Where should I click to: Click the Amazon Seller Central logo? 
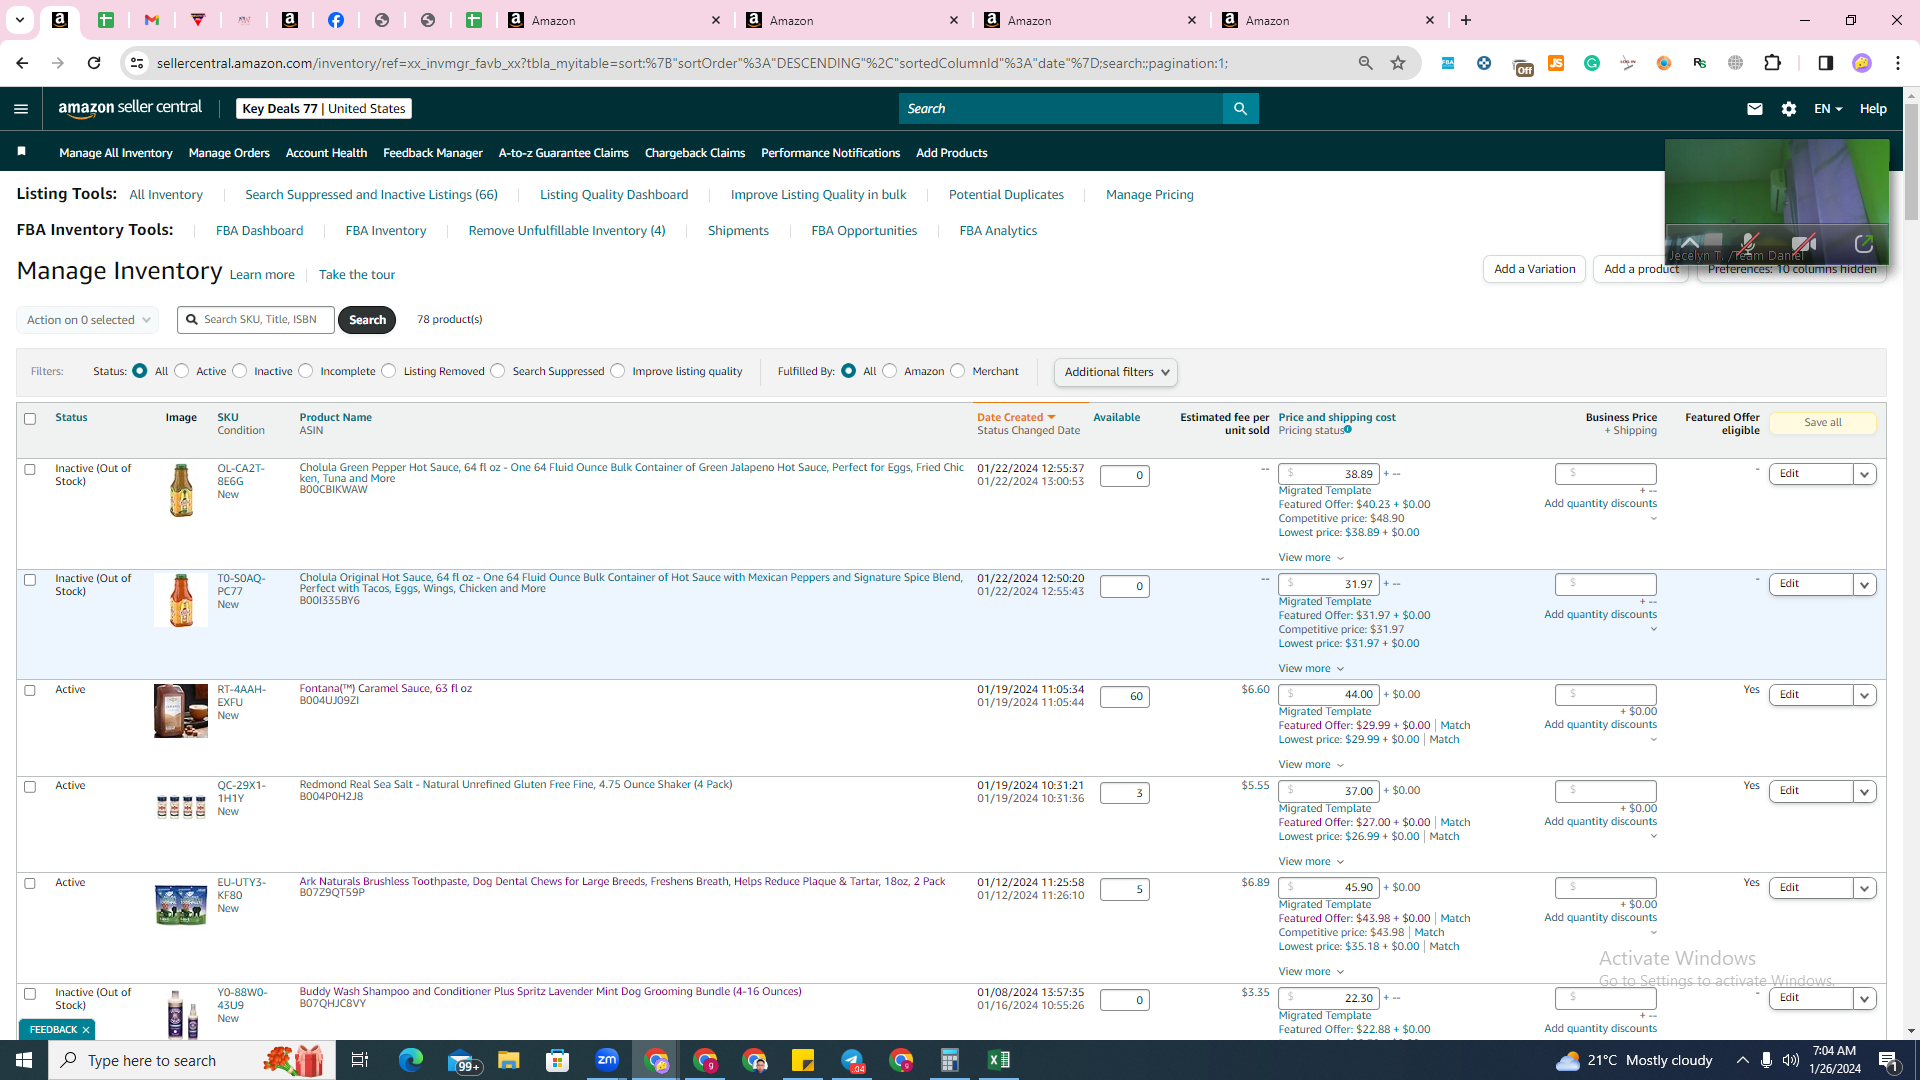pyautogui.click(x=130, y=108)
